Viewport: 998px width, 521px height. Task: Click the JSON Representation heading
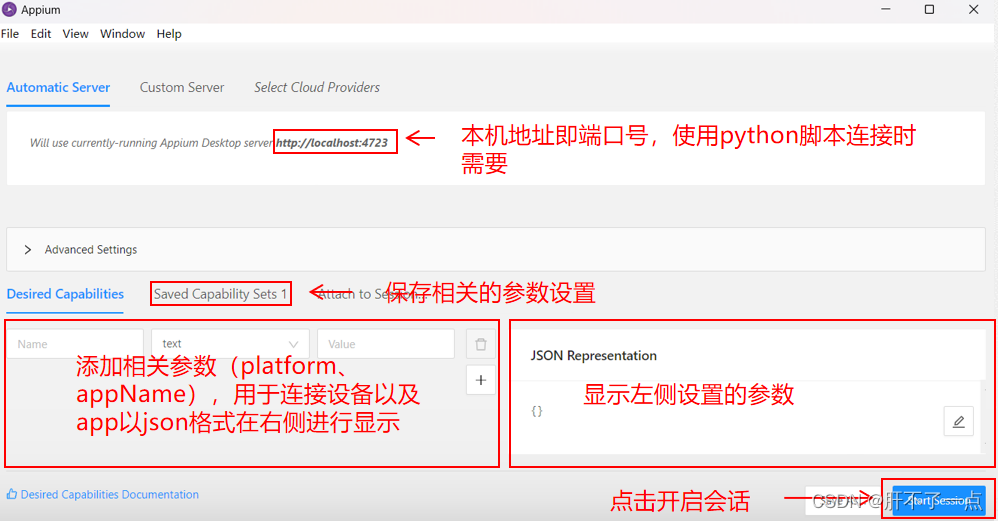[x=593, y=356]
